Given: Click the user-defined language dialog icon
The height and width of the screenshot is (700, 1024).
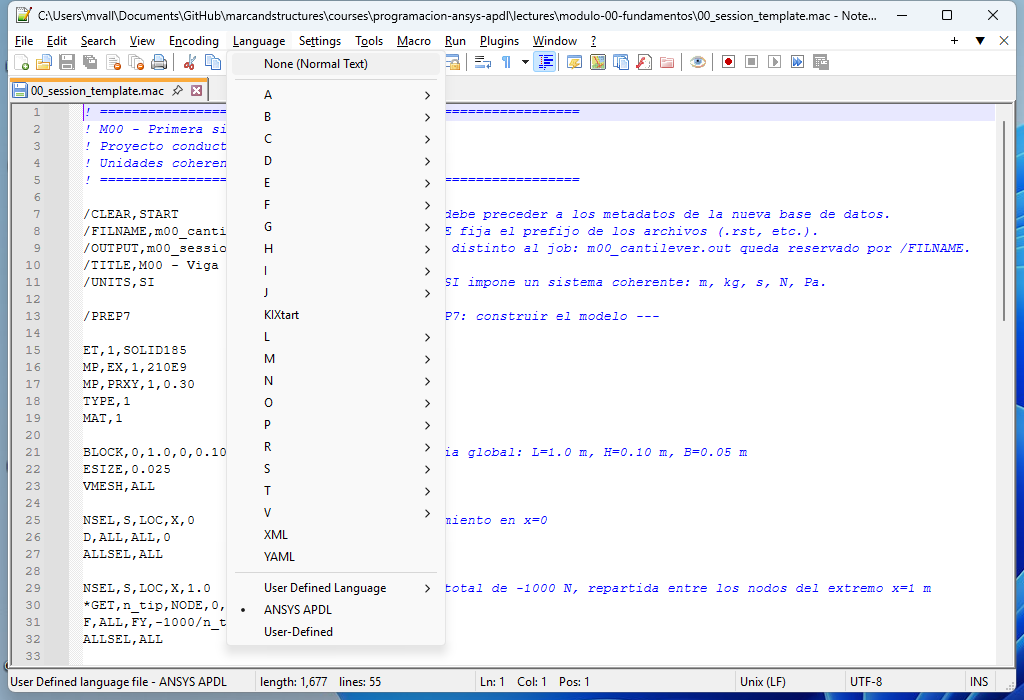Looking at the screenshot, I should (575, 63).
